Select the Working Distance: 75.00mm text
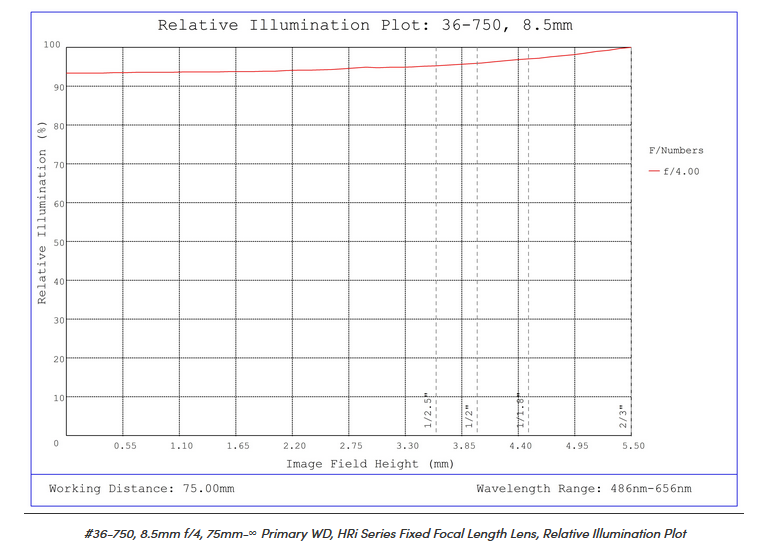The width and height of the screenshot is (757, 547). pos(142,489)
